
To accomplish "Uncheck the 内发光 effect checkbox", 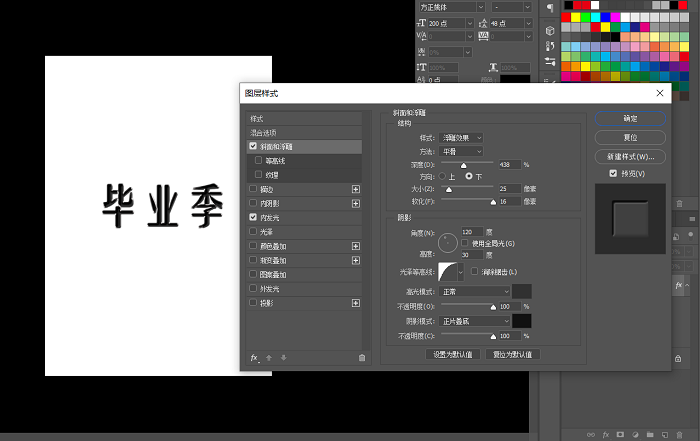I will [x=253, y=217].
